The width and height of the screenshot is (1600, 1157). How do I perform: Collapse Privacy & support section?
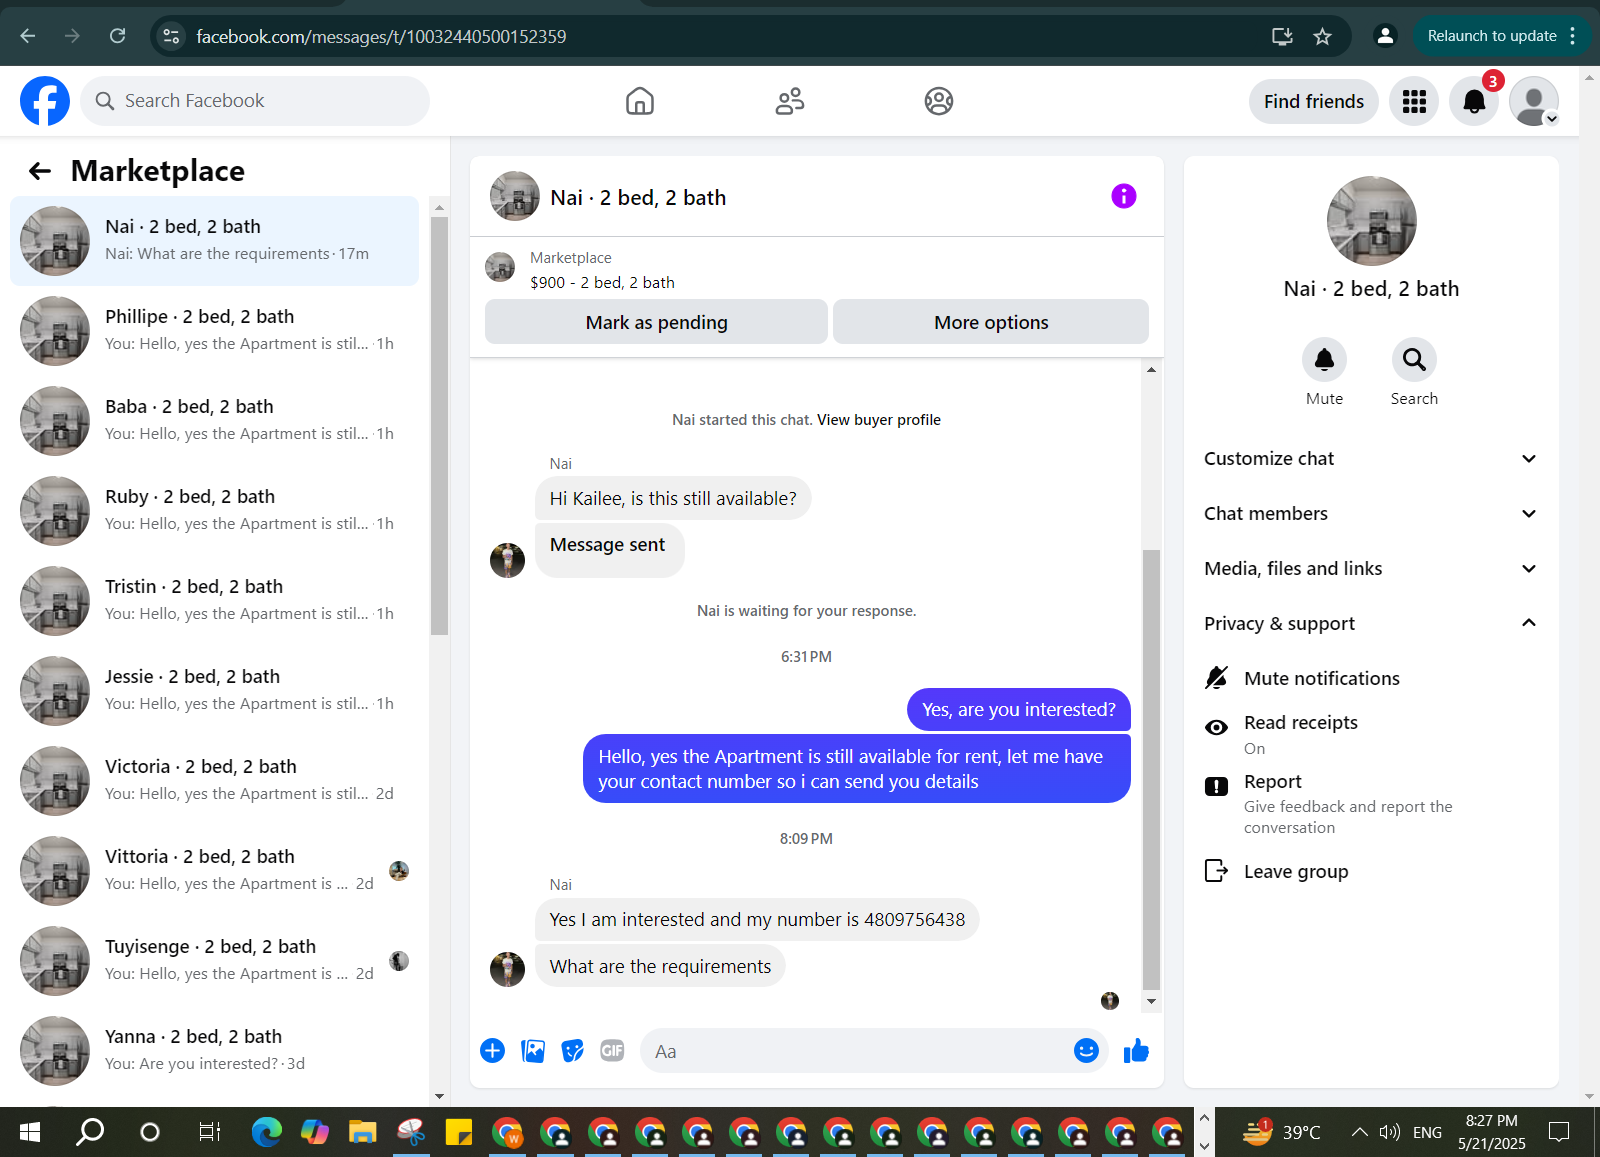click(1372, 624)
